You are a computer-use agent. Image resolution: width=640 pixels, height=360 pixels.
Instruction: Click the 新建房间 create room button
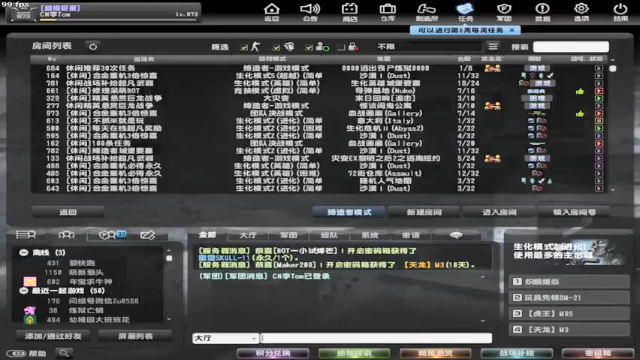click(424, 212)
